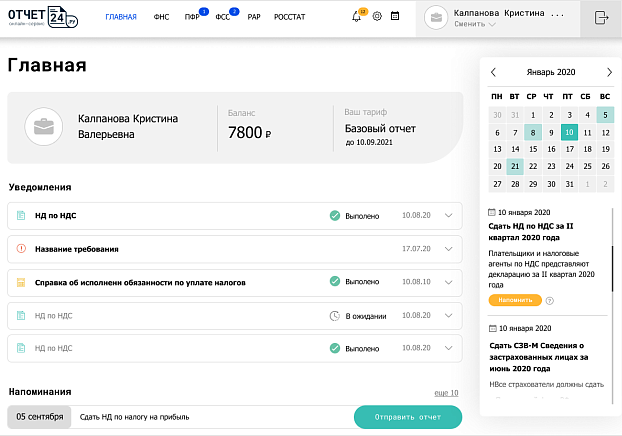Open settings gear icon in header
622x436 pixels.
click(x=377, y=16)
